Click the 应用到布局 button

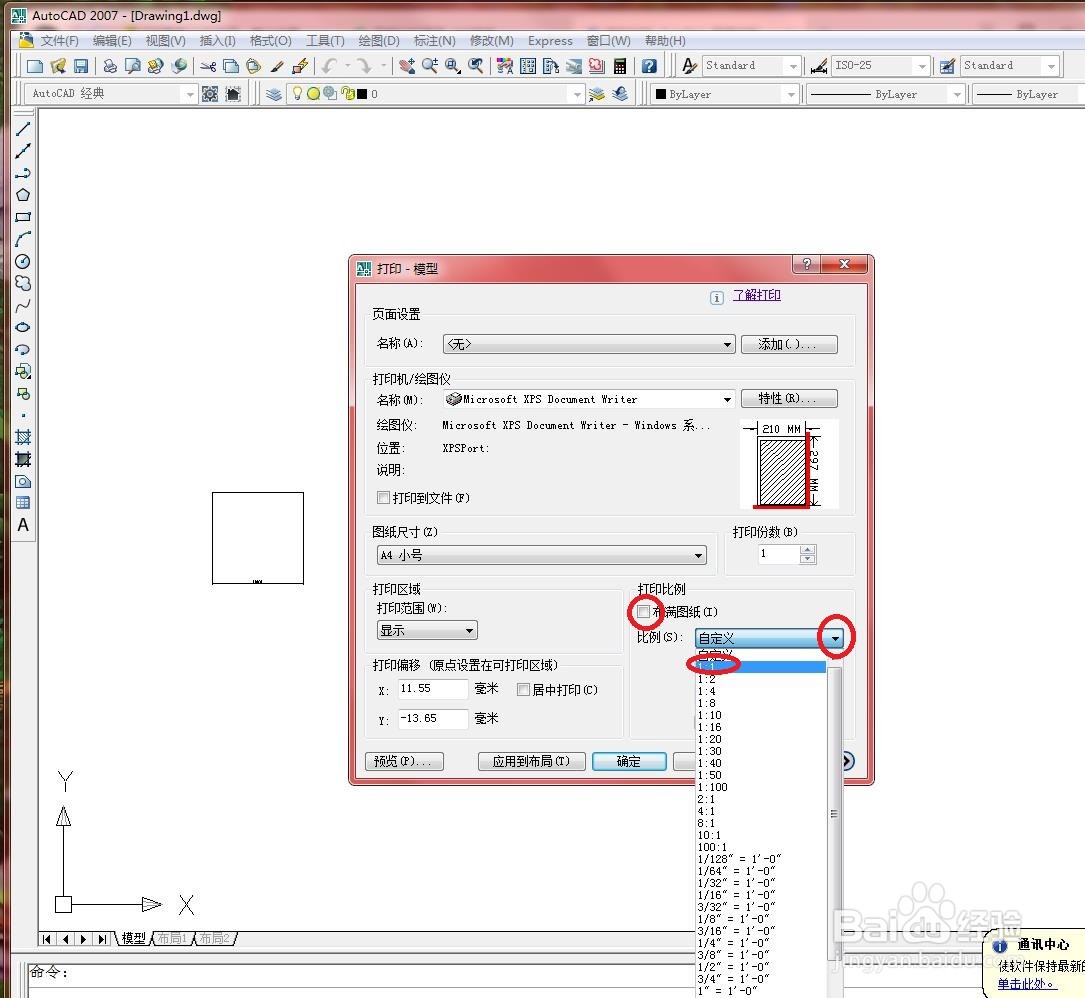[x=531, y=761]
